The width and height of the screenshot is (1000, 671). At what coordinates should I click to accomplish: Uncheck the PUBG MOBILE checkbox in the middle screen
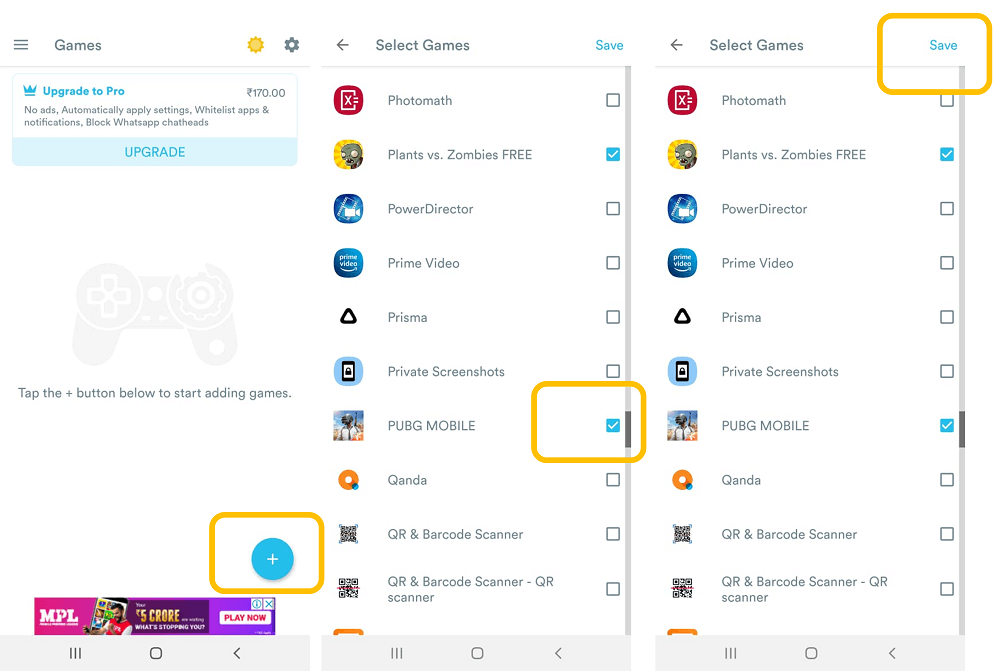(x=613, y=425)
